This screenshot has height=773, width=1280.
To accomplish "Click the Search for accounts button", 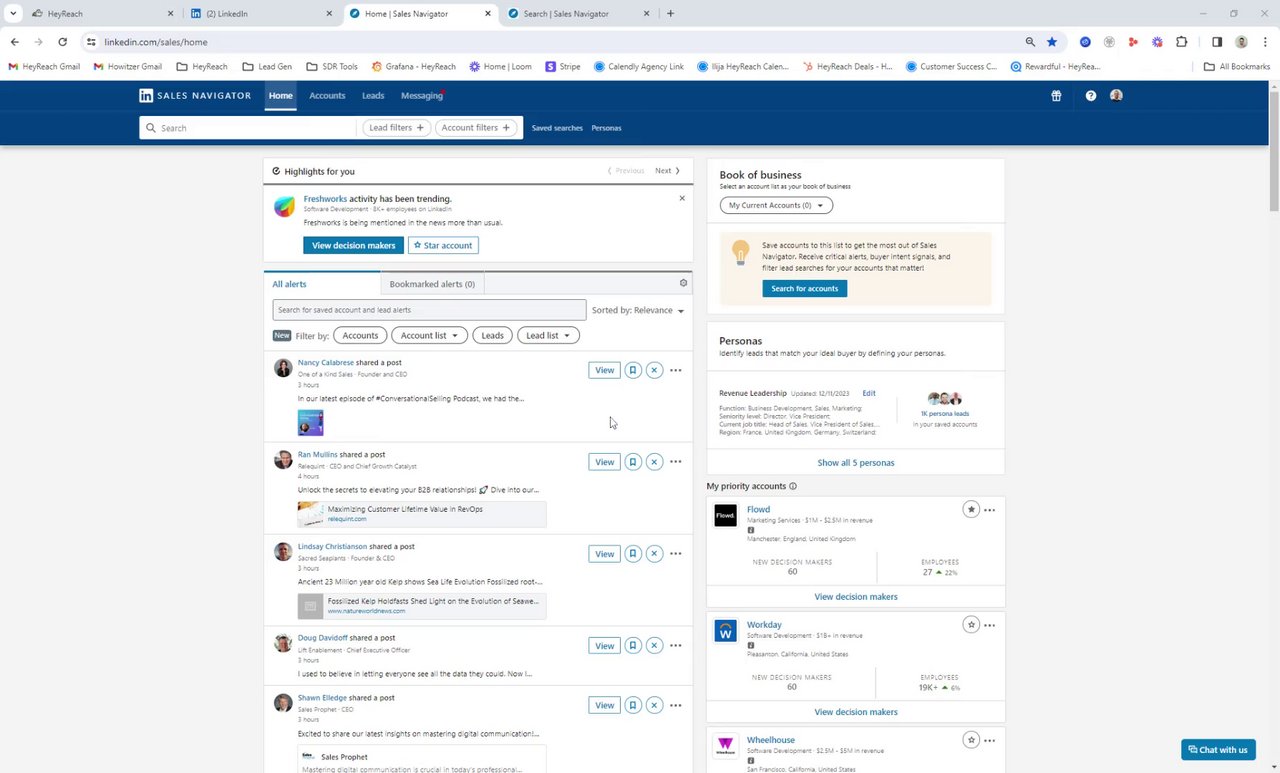I will pos(805,289).
